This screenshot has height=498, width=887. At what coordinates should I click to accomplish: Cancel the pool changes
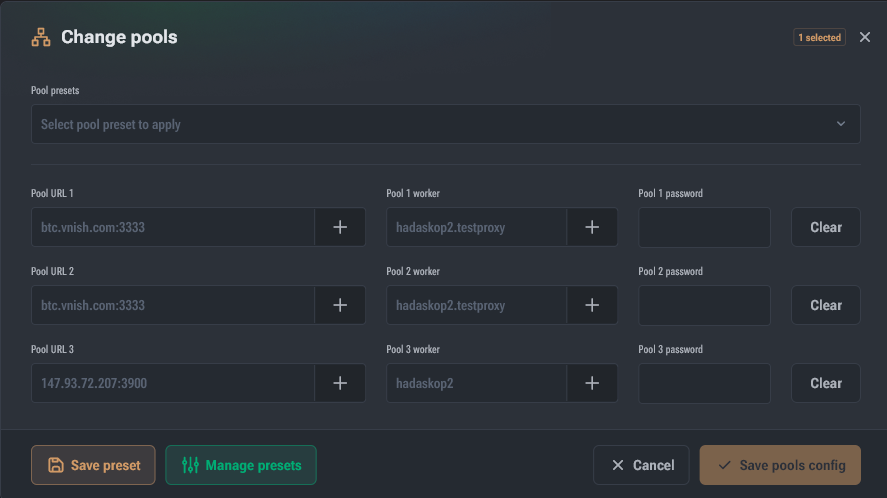pos(641,465)
